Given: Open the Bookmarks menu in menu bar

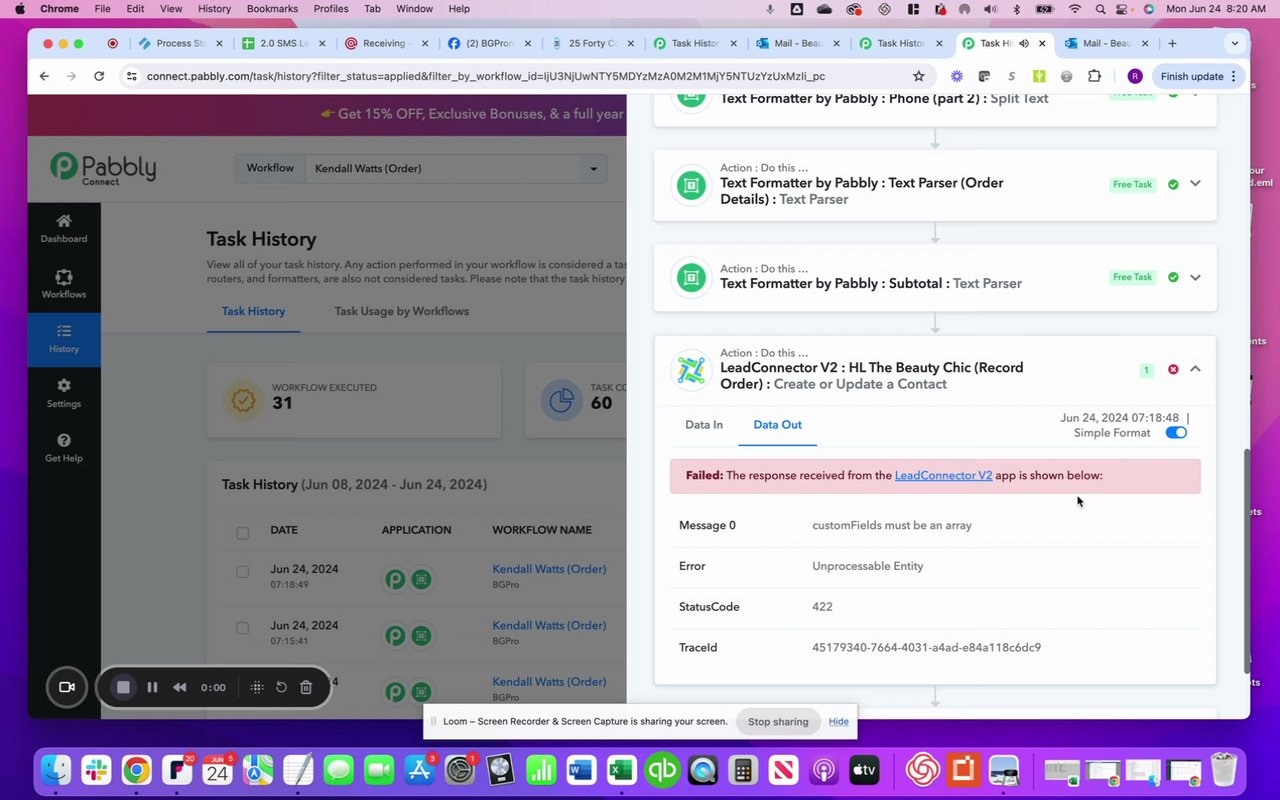Looking at the screenshot, I should coord(272,9).
